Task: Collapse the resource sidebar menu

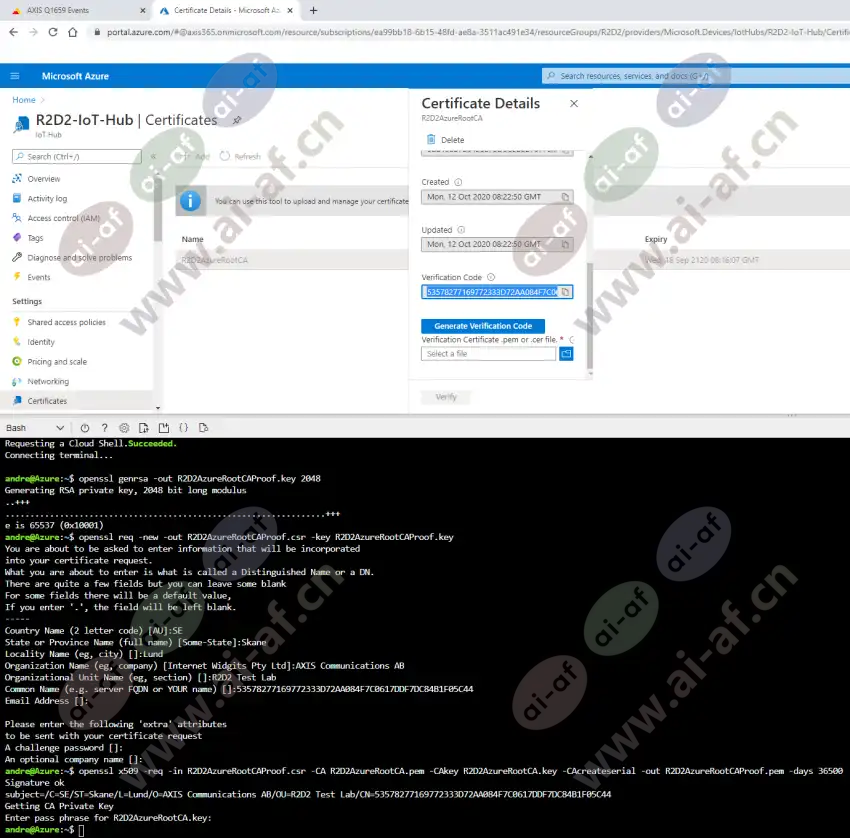Action: (x=153, y=156)
